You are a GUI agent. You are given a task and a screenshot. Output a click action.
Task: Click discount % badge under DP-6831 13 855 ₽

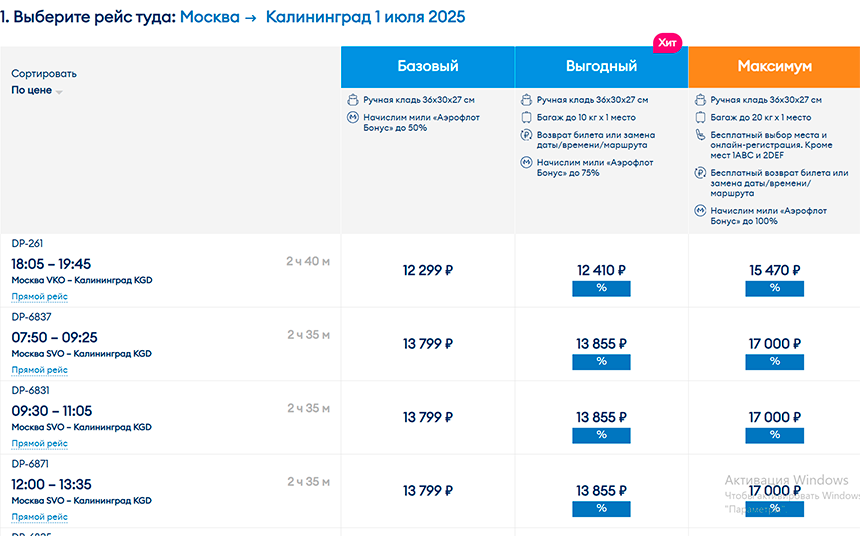[x=601, y=436]
